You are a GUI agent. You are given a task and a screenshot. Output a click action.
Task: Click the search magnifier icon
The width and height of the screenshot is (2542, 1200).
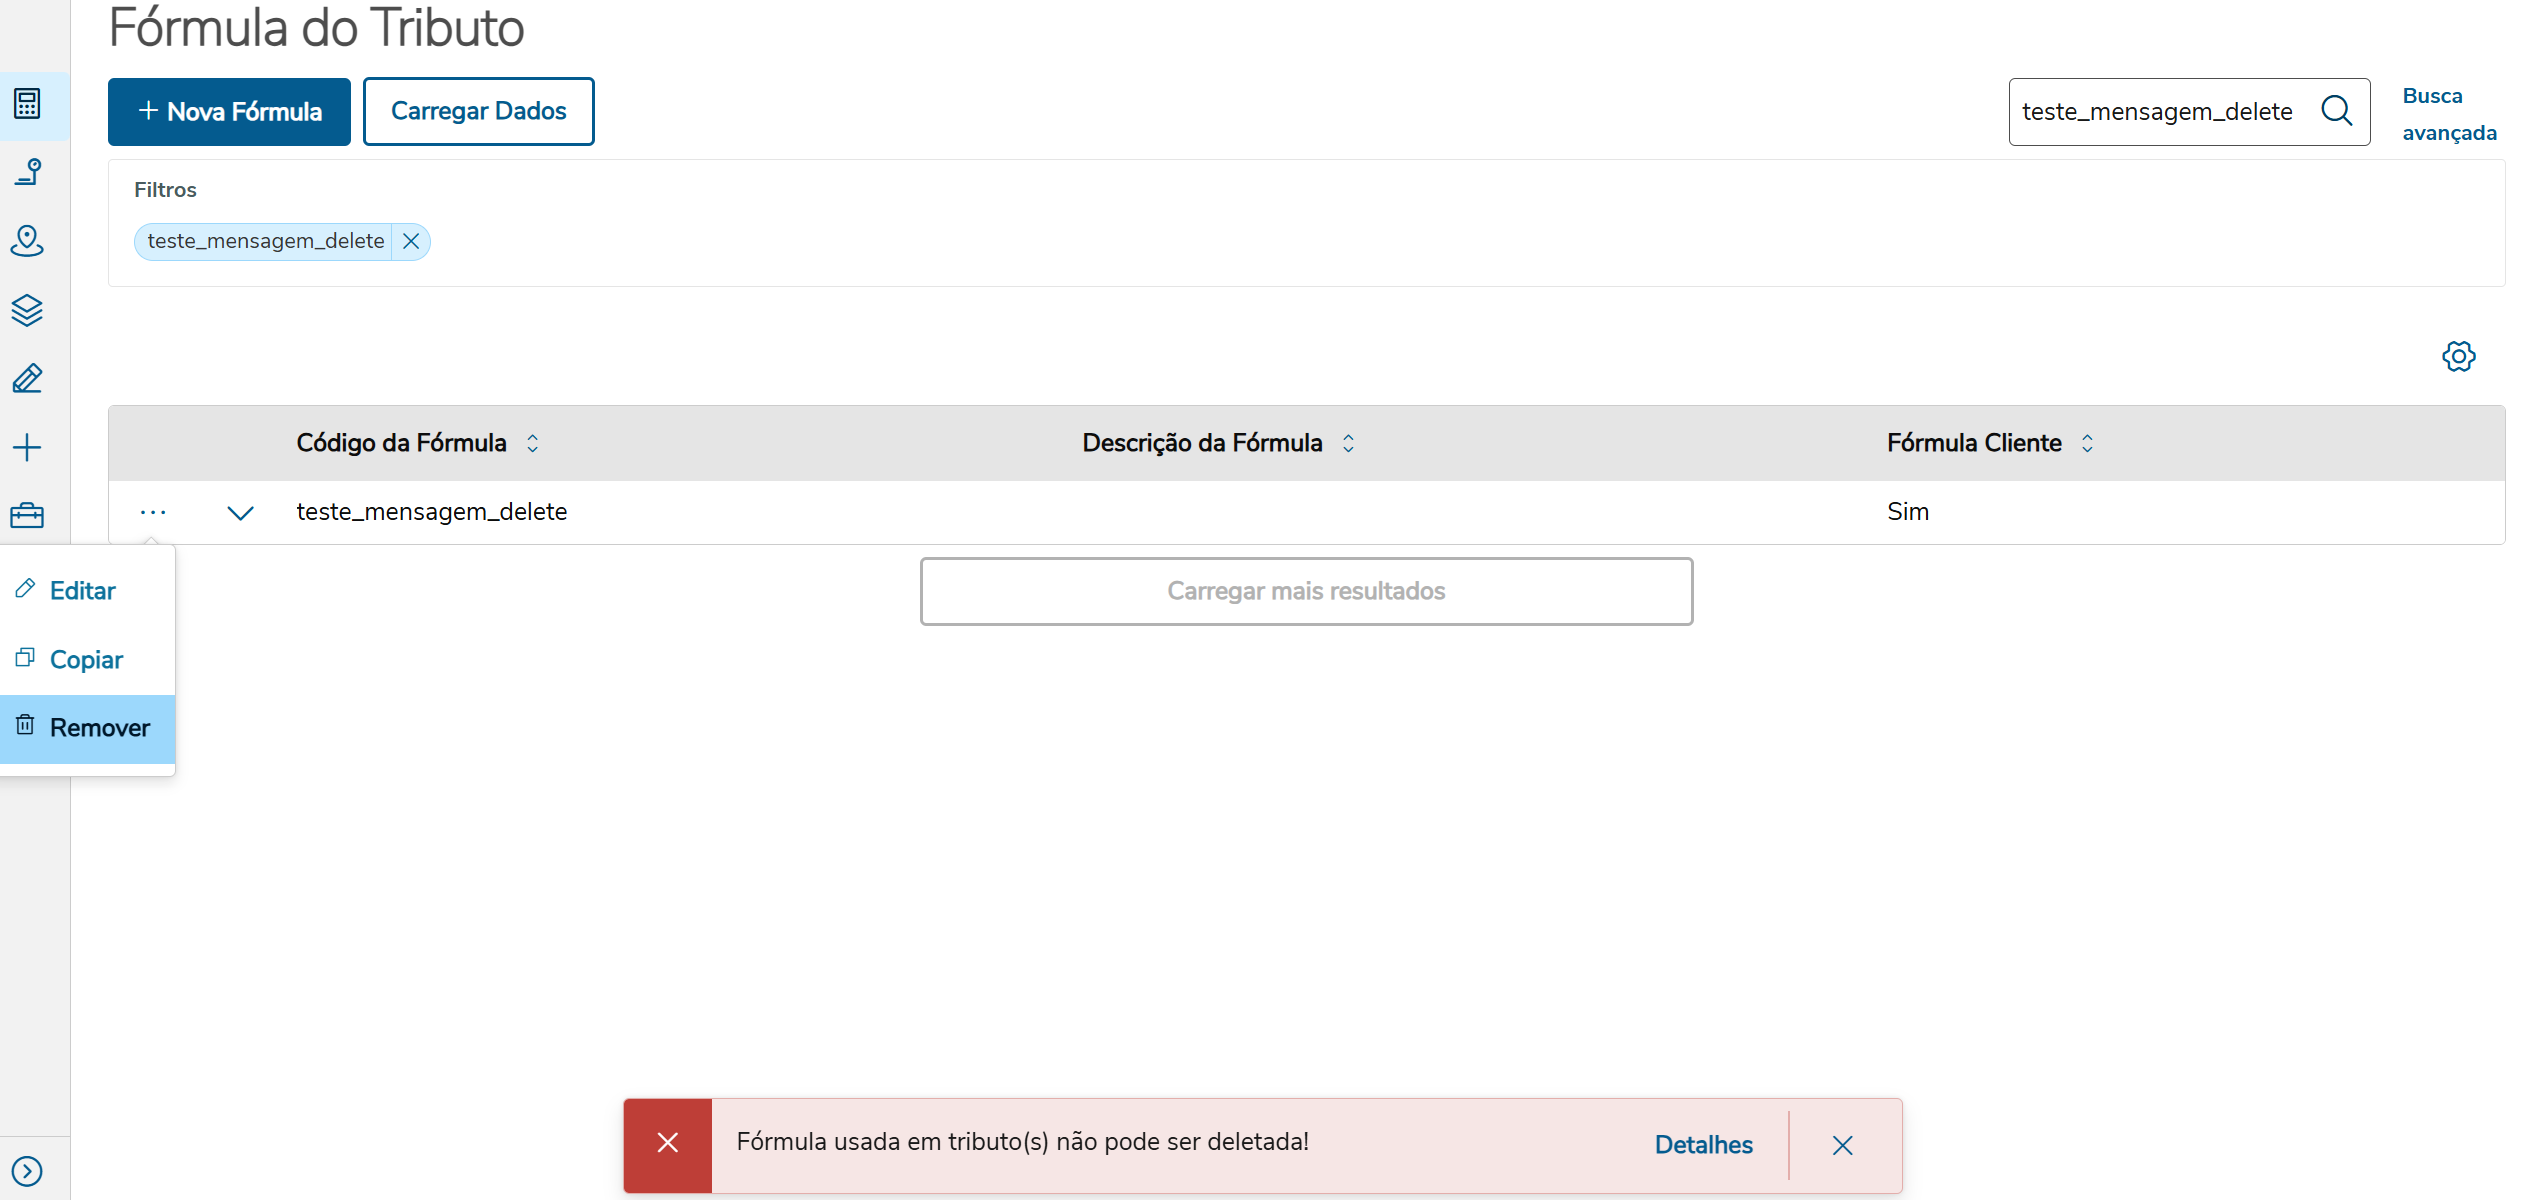[2336, 111]
